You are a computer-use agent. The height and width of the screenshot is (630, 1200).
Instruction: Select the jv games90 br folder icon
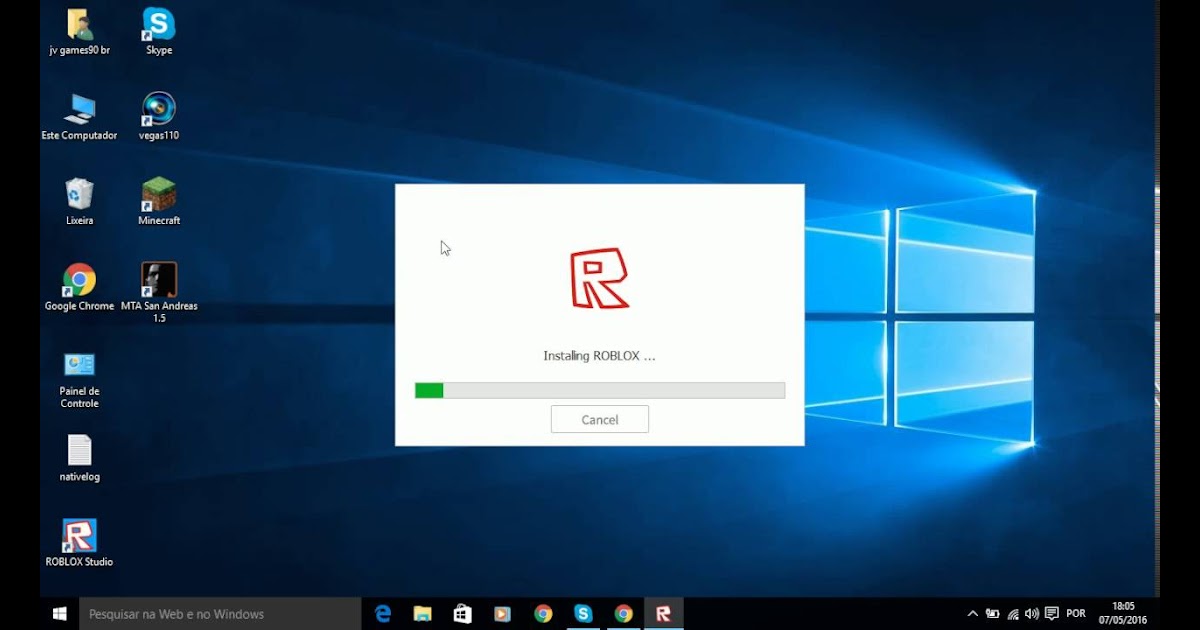point(79,32)
